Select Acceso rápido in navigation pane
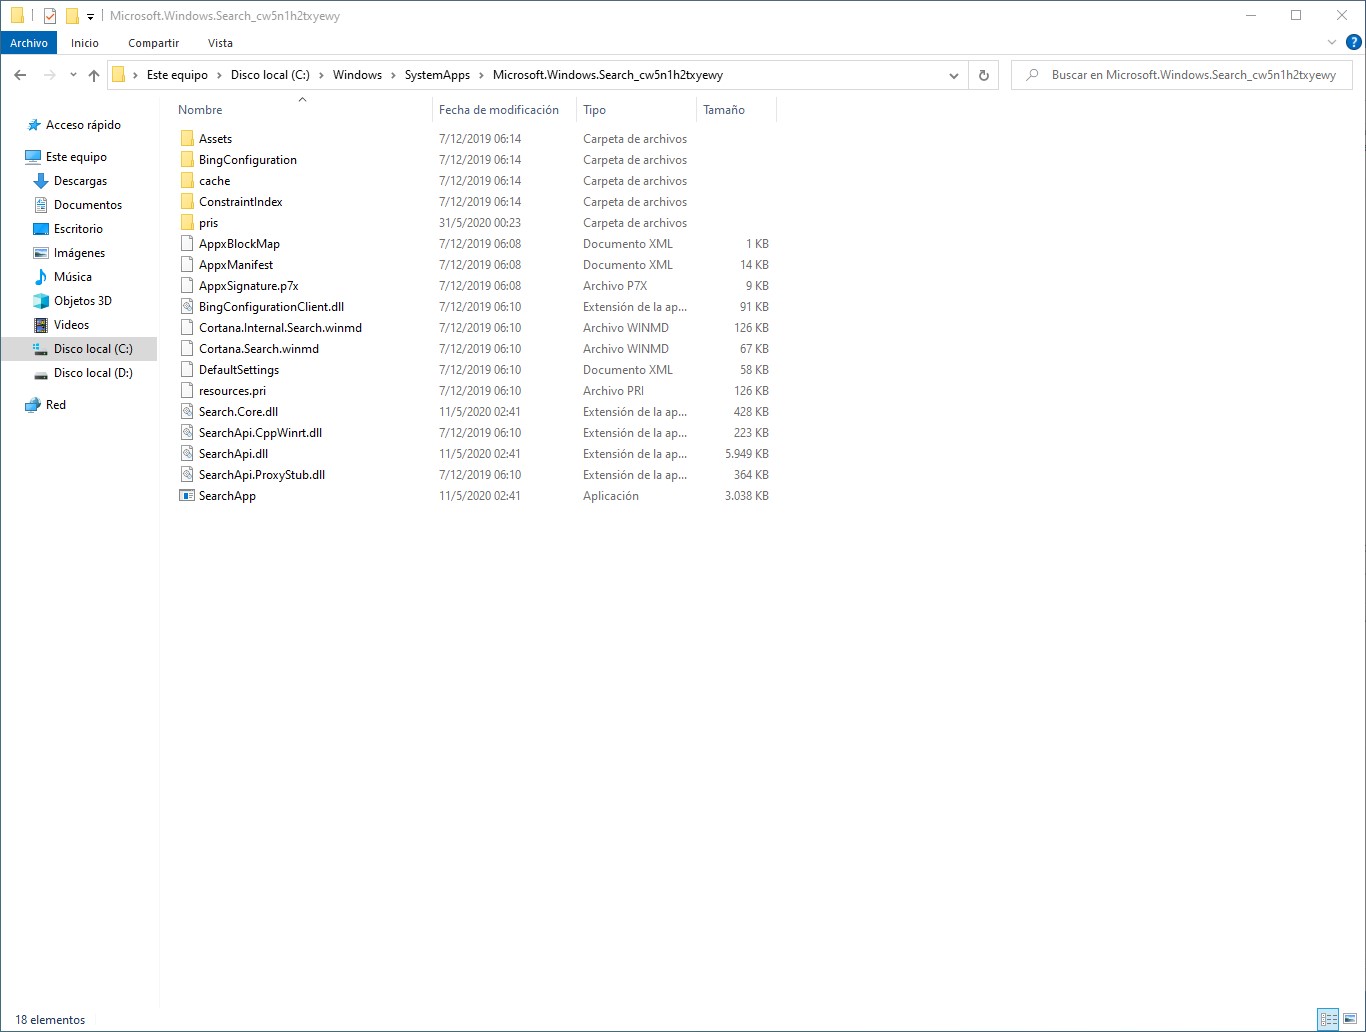This screenshot has height=1032, width=1366. pos(83,125)
